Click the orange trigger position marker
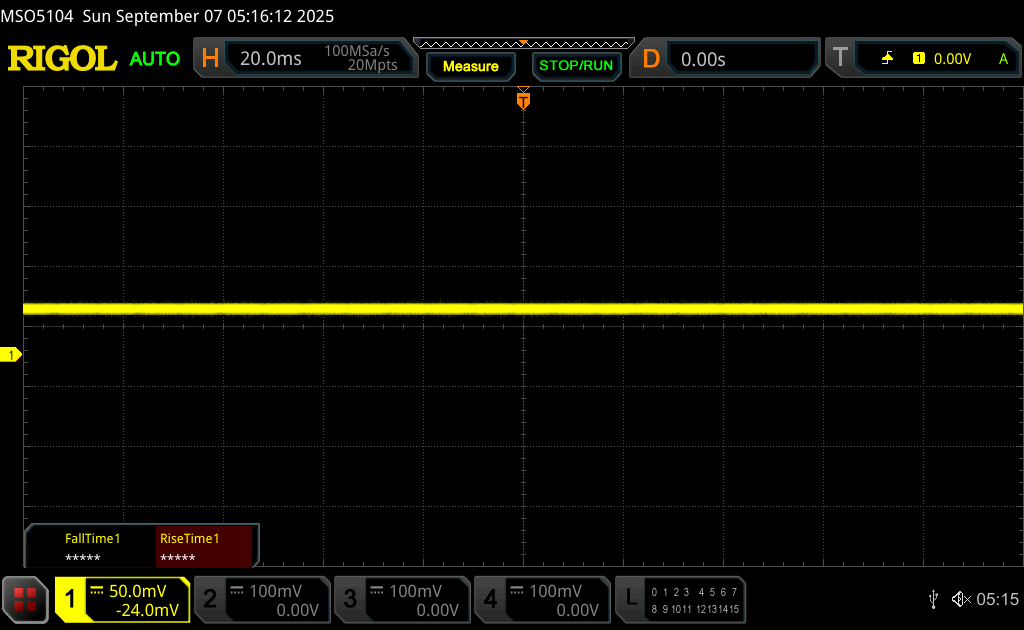Screen dimensions: 1024x630 (523, 100)
